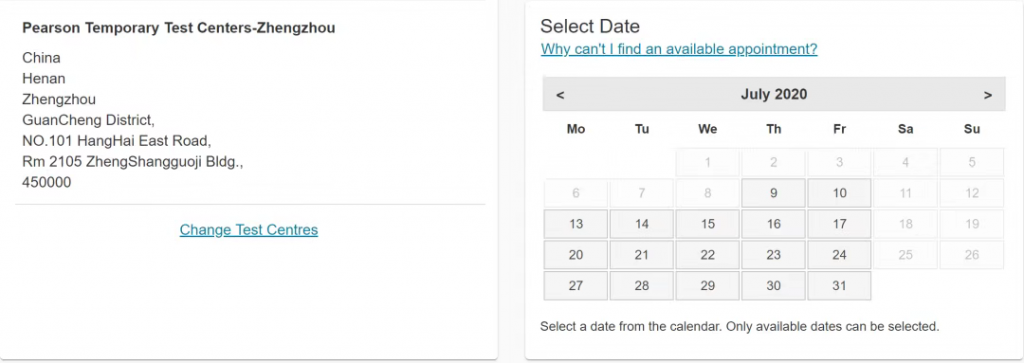
Task: Select July 23 date
Action: pos(773,255)
